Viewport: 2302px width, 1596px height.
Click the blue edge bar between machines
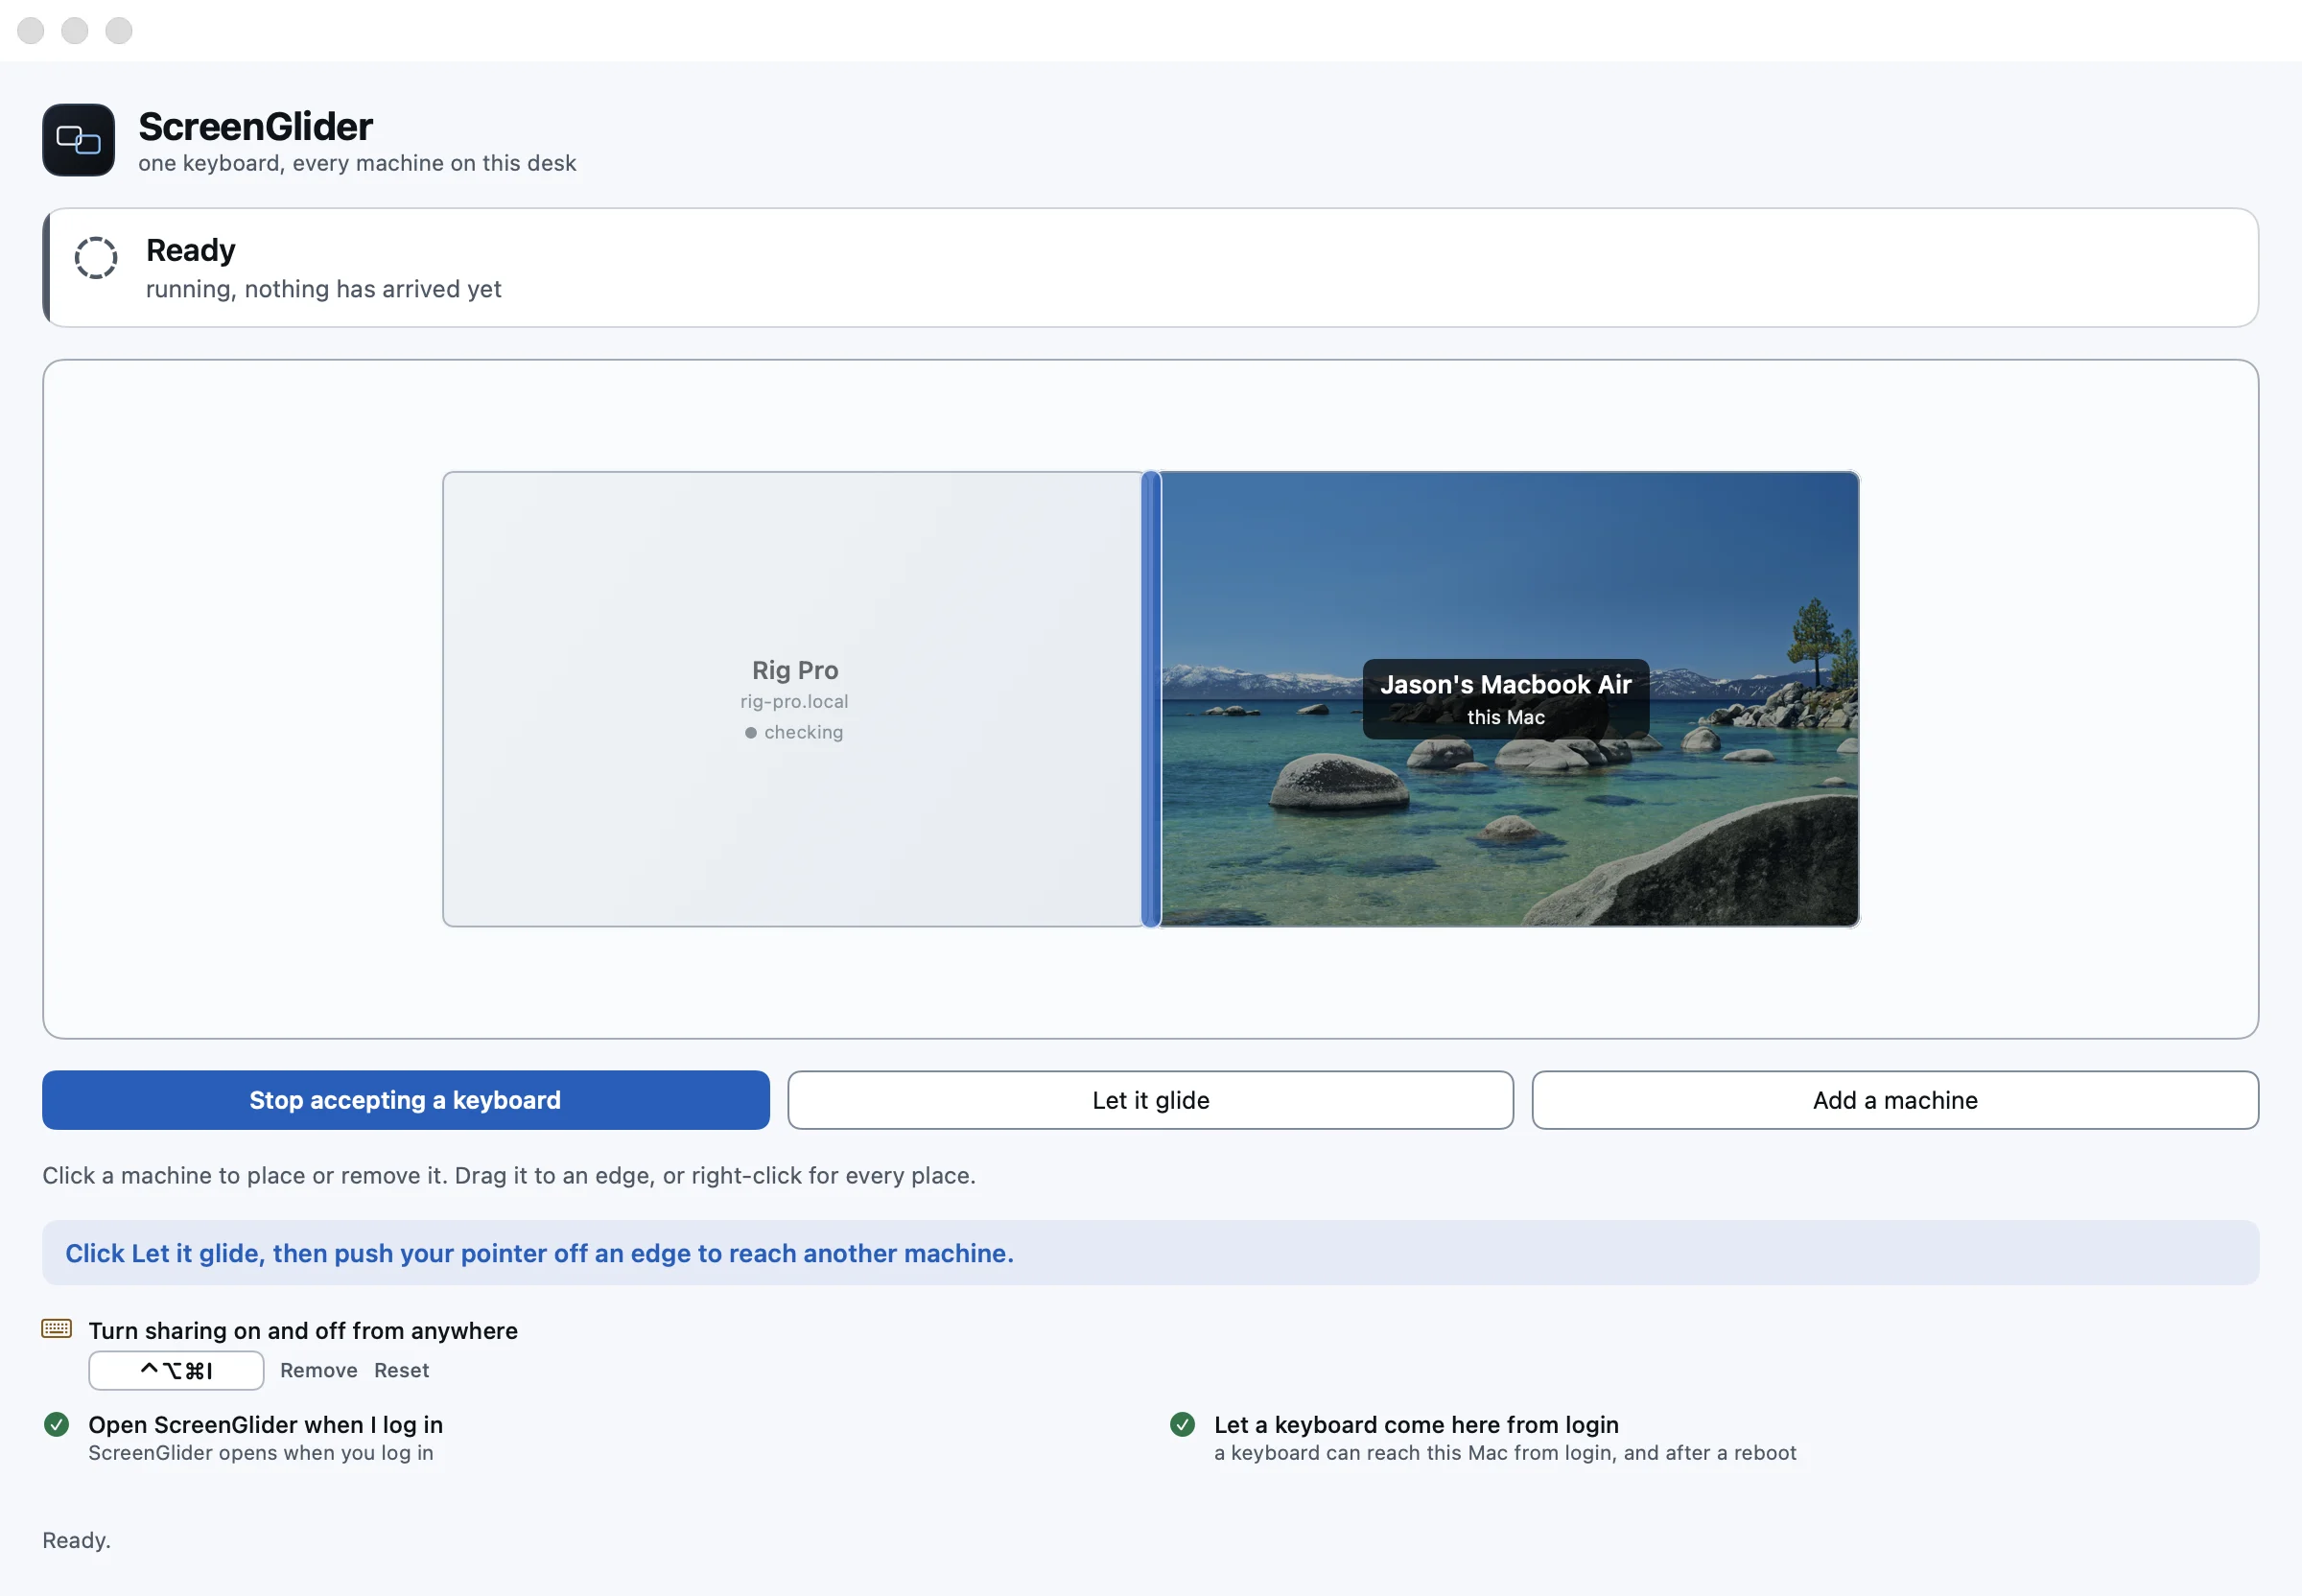point(1151,699)
